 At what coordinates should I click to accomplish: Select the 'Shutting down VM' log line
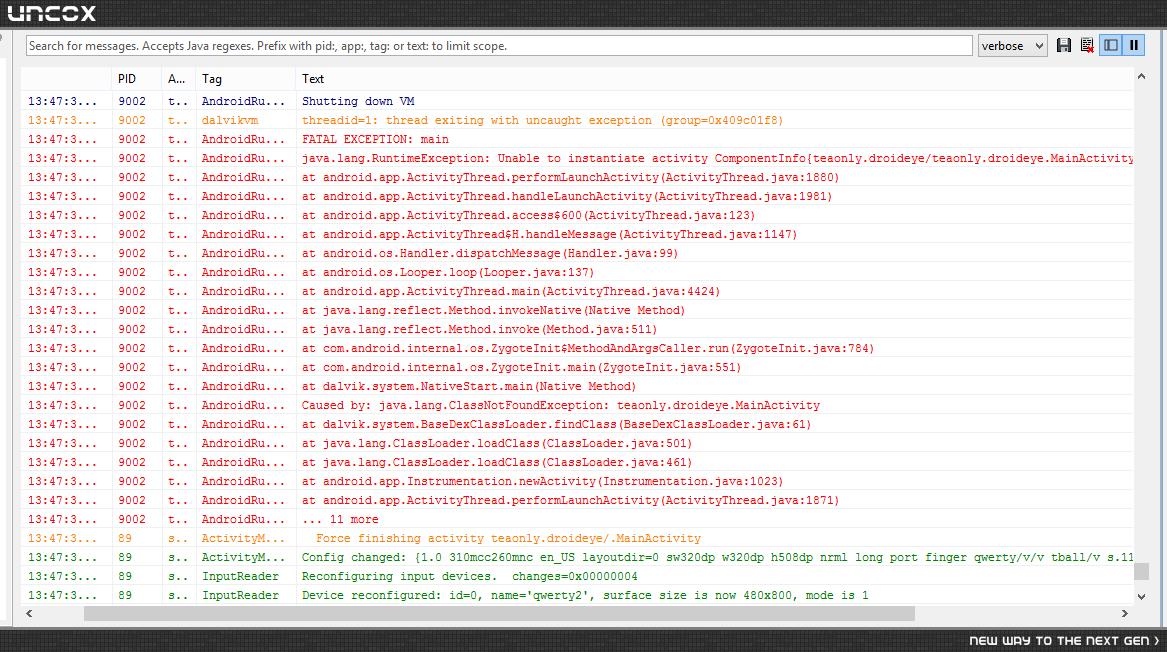coord(577,101)
